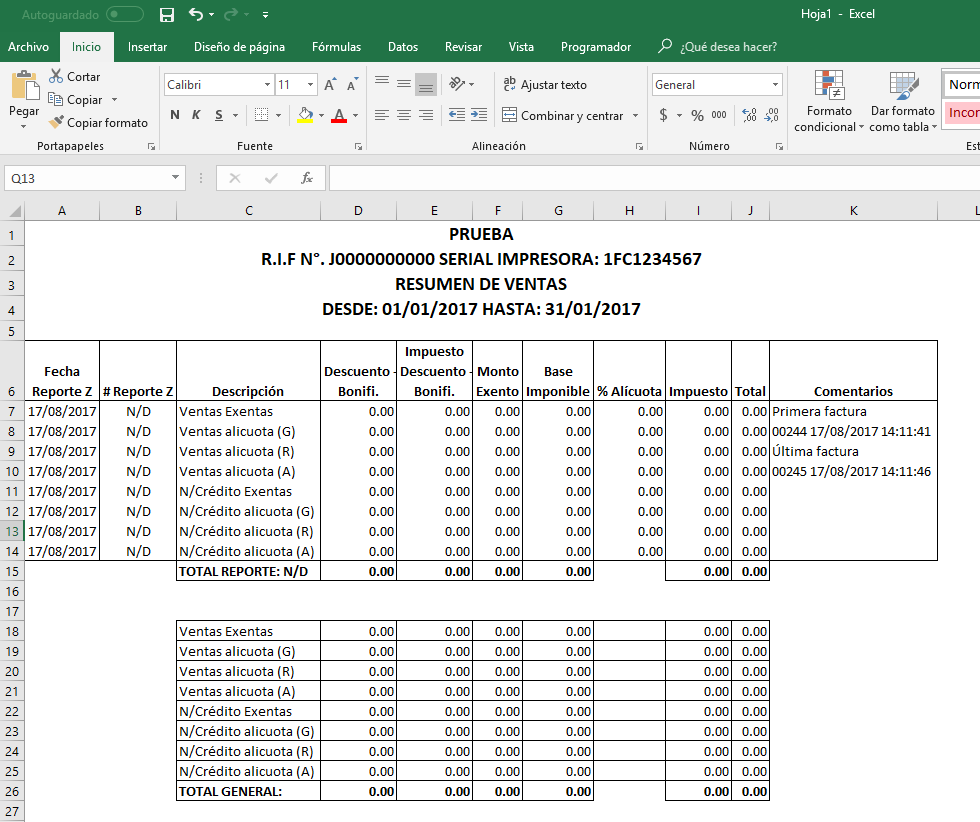Image resolution: width=980 pixels, height=822 pixels.
Task: Open the Calibri font name dropdown
Action: click(267, 85)
